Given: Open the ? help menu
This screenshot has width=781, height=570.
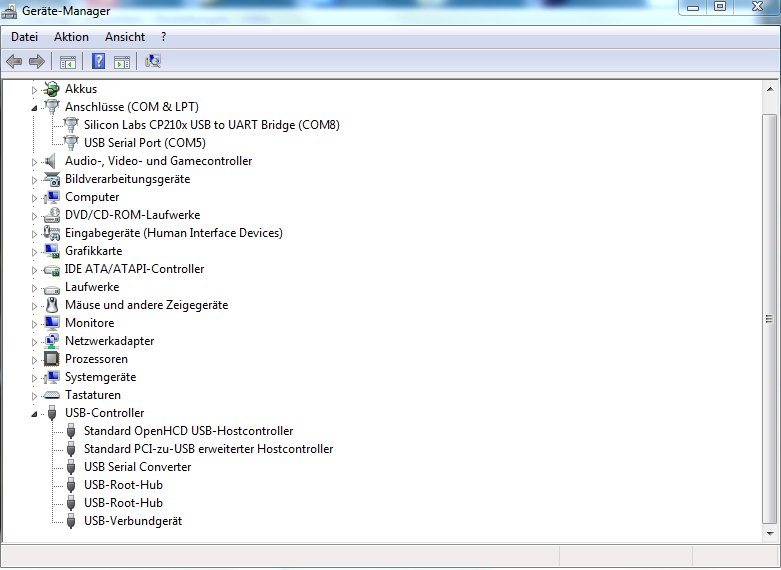Looking at the screenshot, I should tap(164, 37).
